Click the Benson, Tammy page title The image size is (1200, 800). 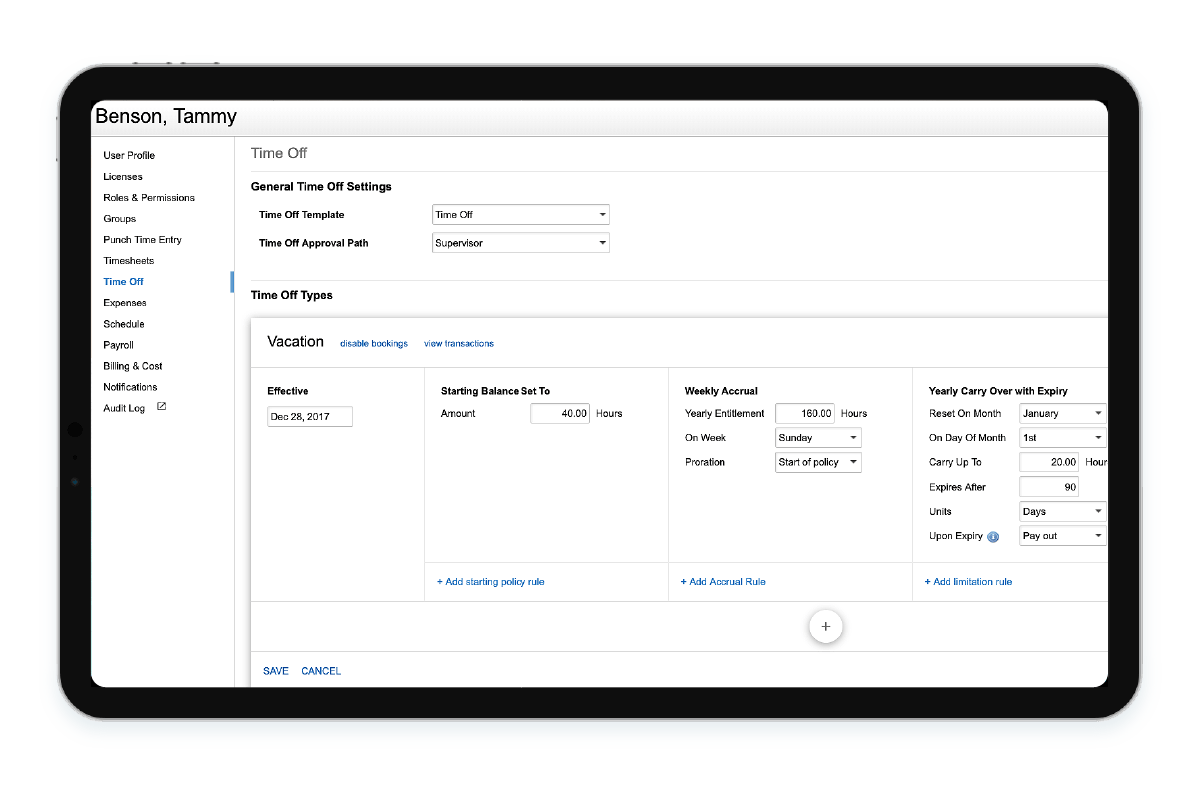(166, 117)
